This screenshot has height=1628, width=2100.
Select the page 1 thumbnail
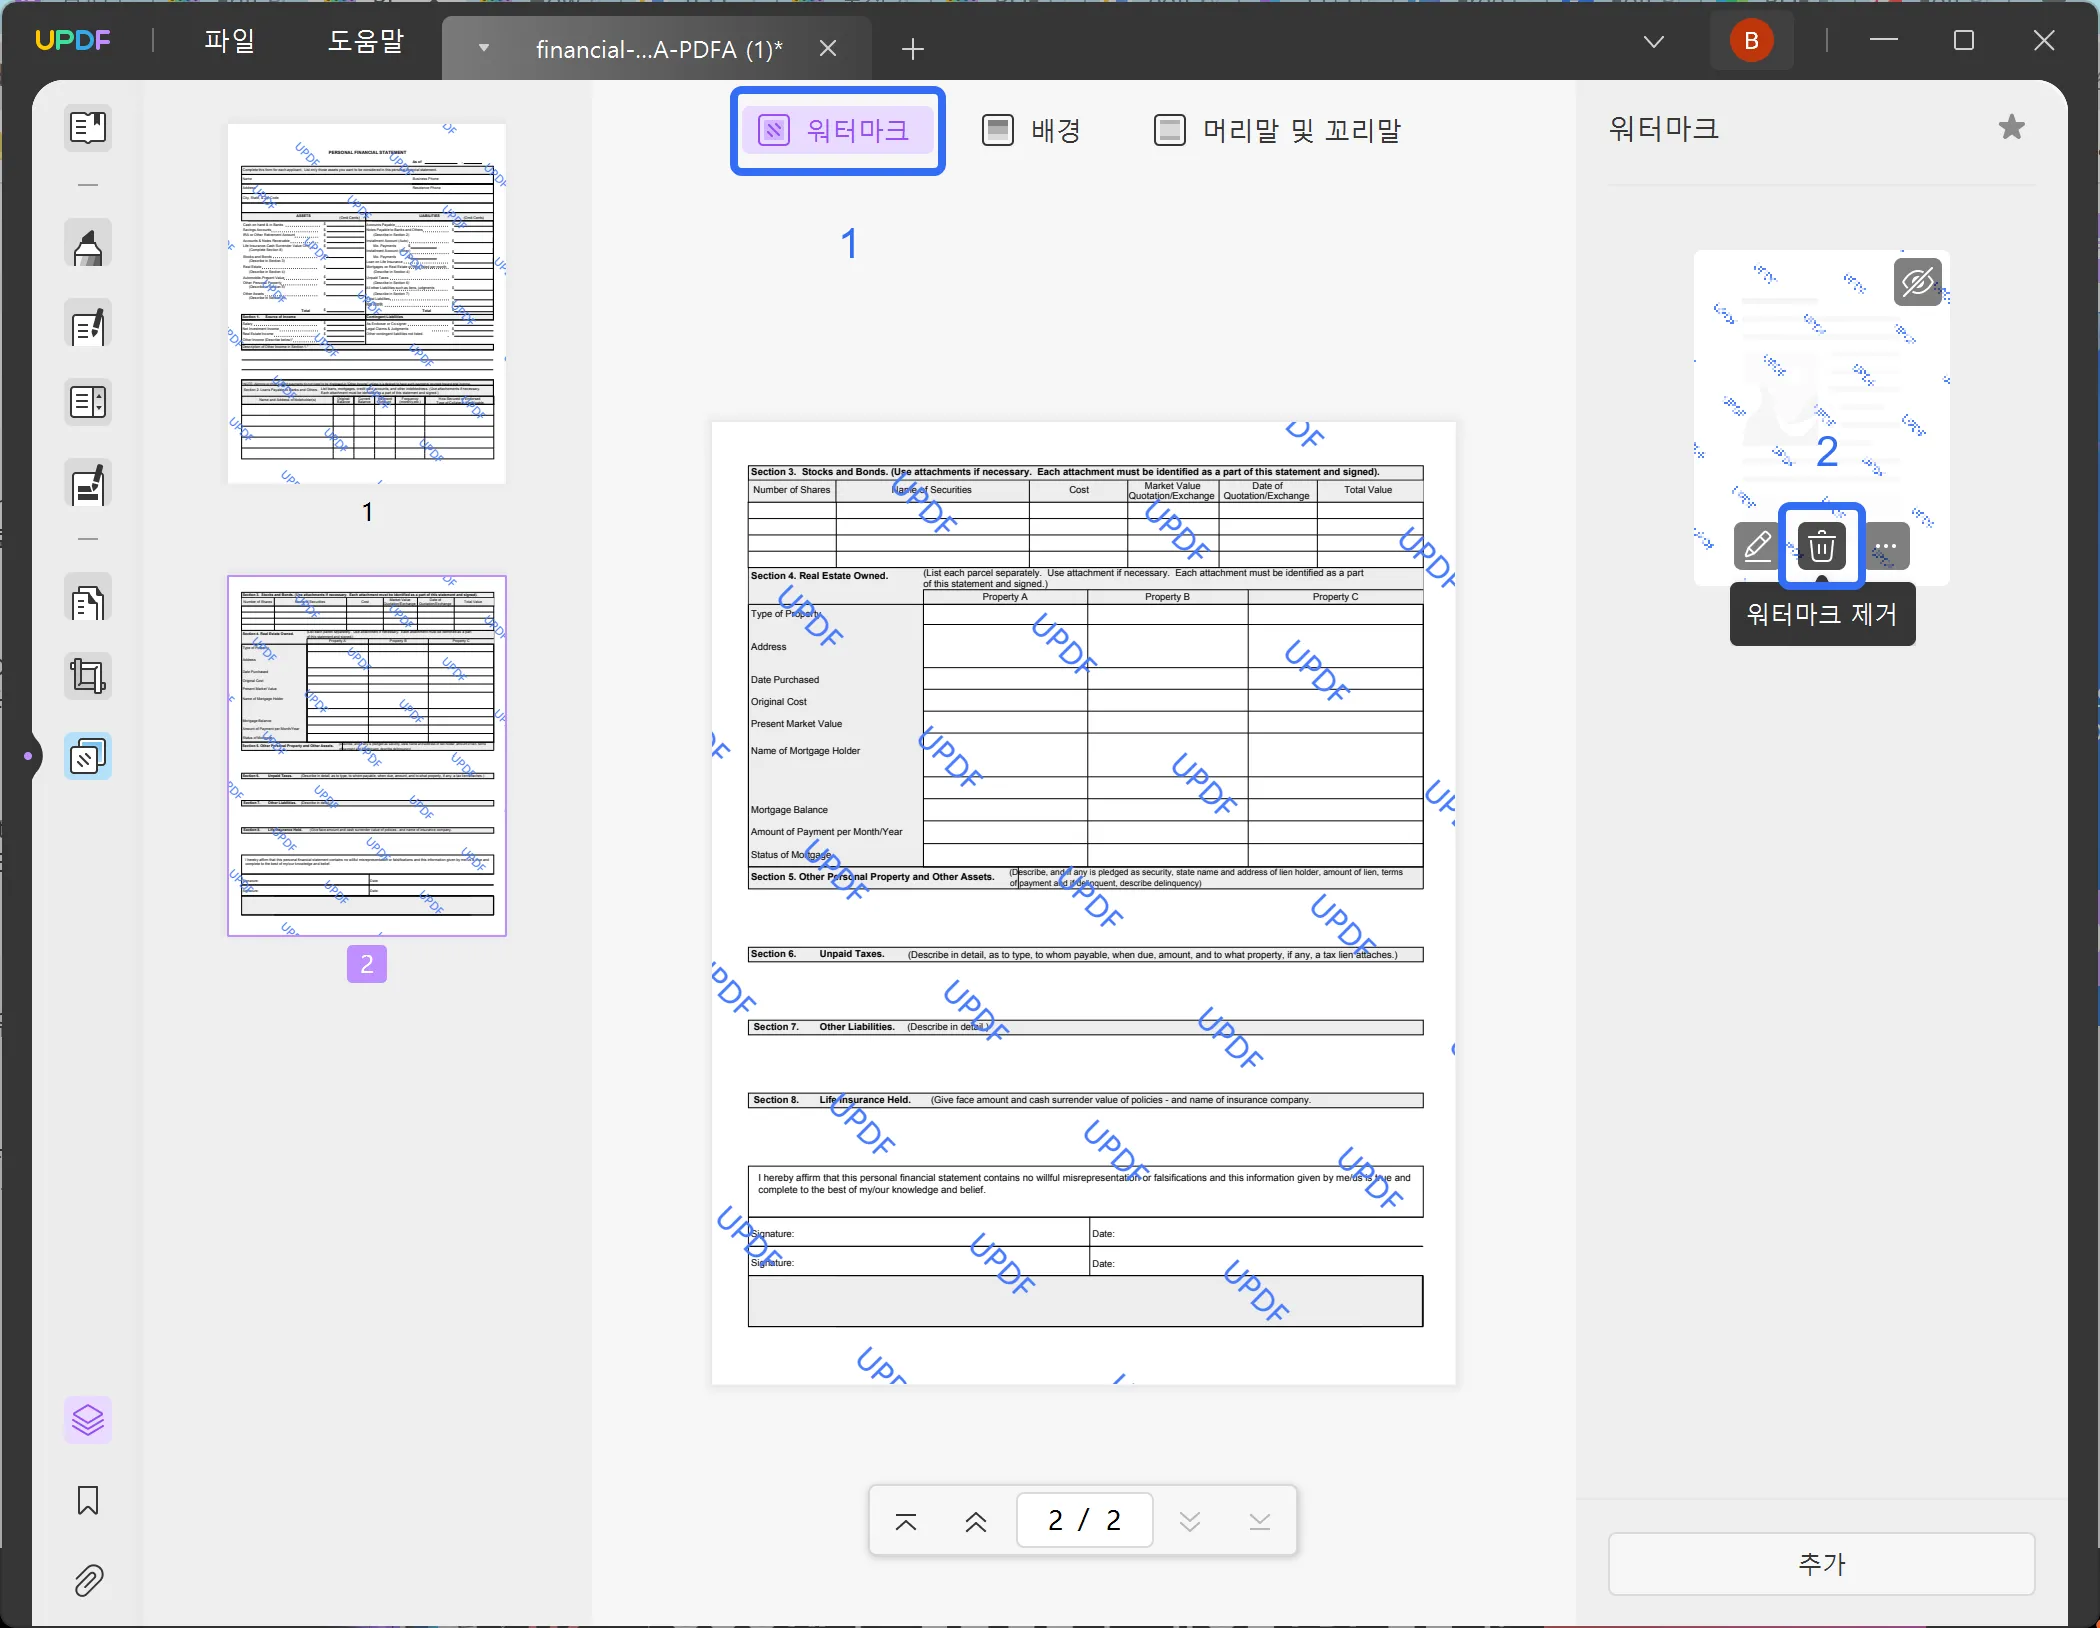click(x=367, y=304)
